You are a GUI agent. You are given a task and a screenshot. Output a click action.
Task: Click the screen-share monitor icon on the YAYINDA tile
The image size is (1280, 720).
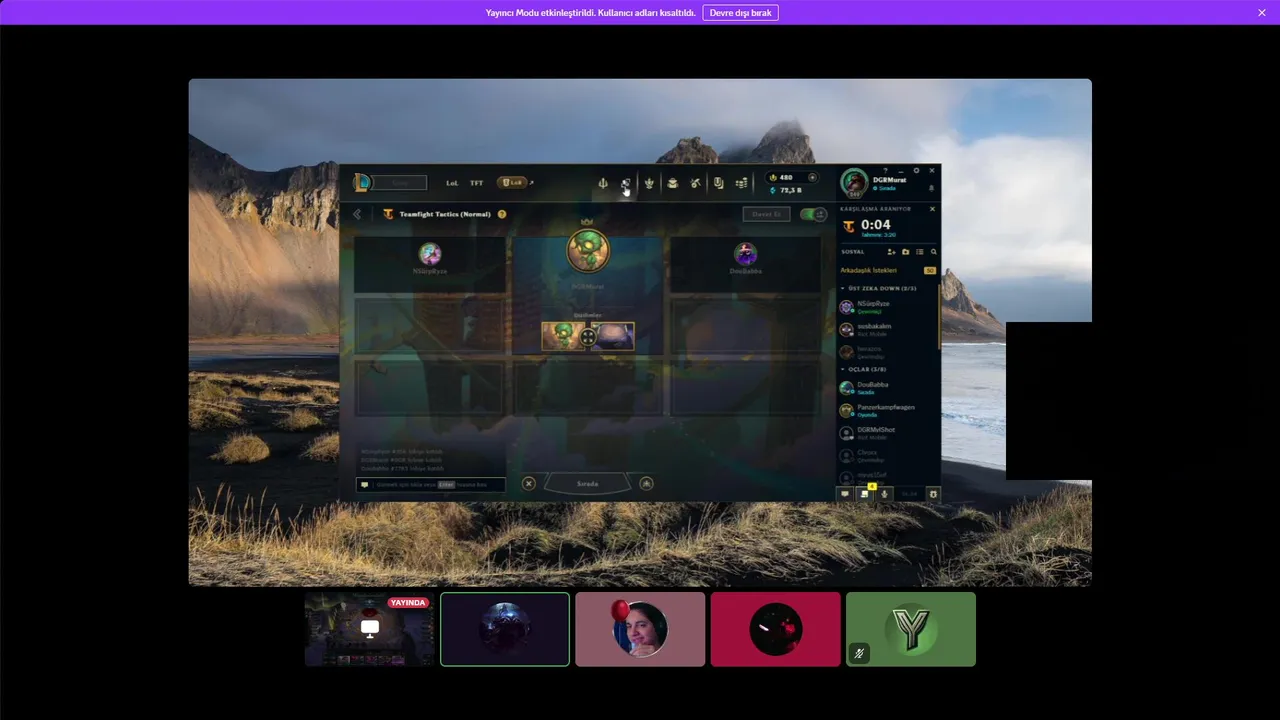370,628
